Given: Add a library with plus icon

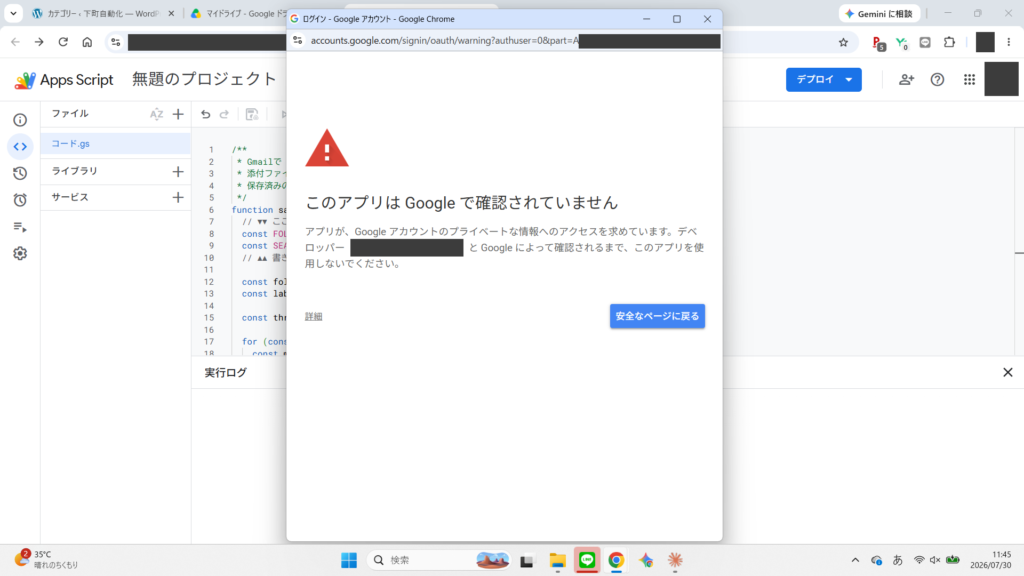Looking at the screenshot, I should click(178, 171).
